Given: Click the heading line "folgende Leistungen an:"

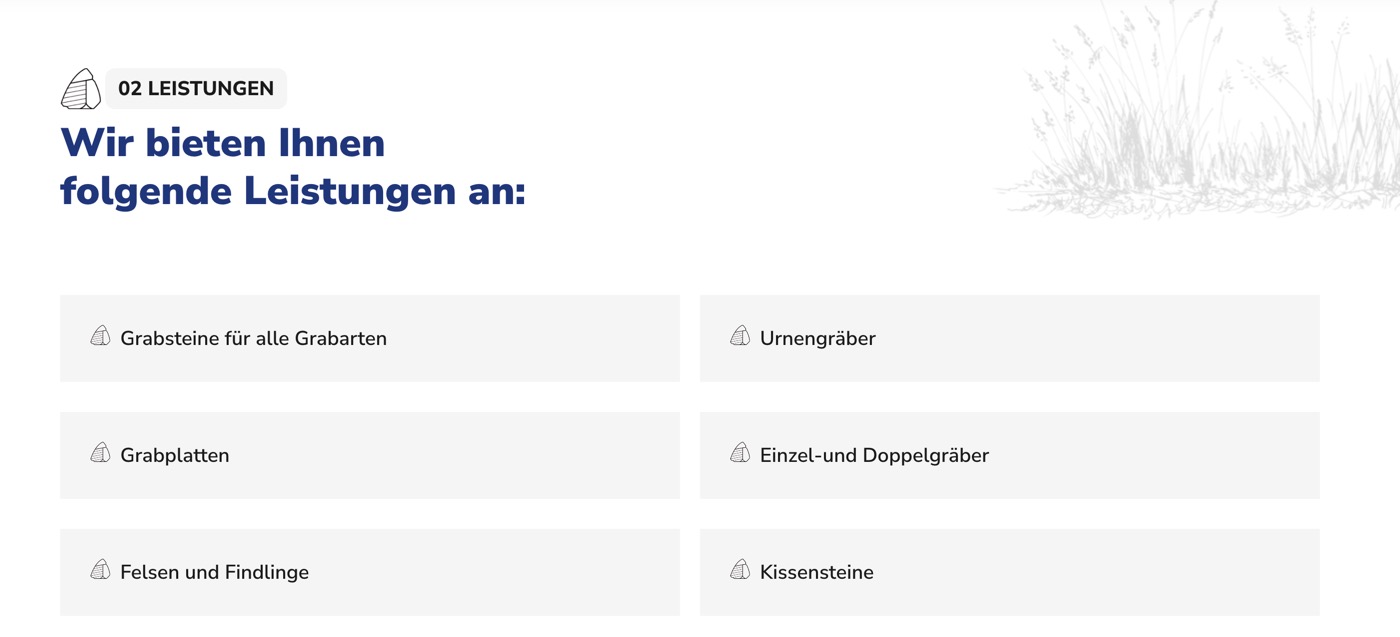Looking at the screenshot, I should coord(292,191).
